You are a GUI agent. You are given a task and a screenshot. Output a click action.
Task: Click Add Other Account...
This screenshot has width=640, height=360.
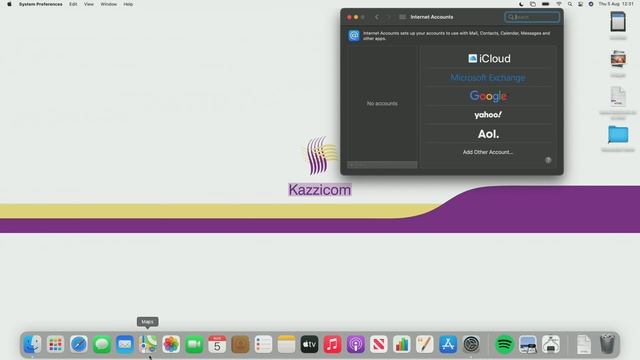point(489,152)
